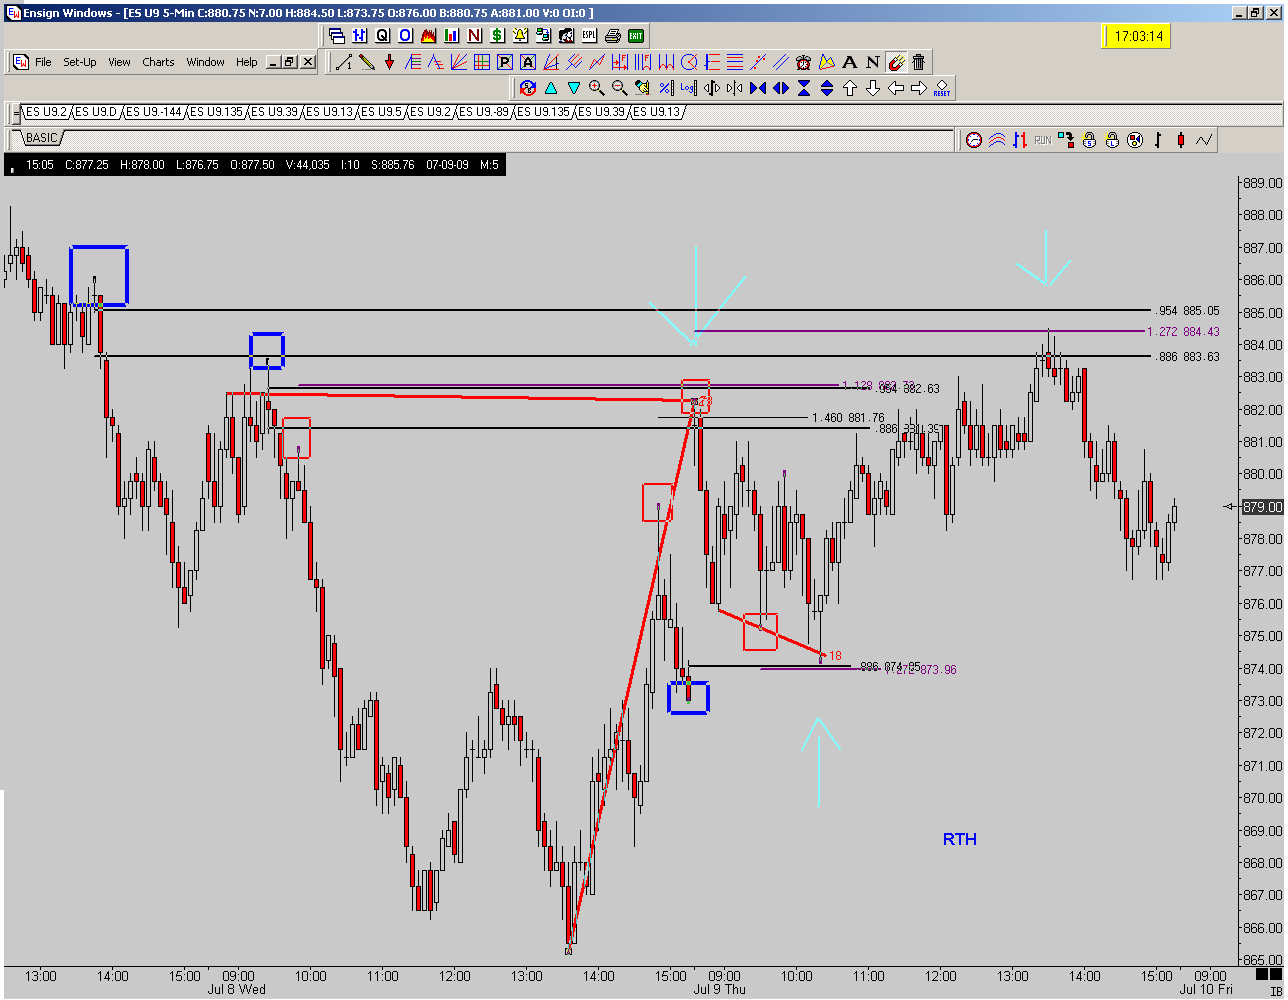Viewport: 1288px width, 1000px height.
Task: Toggle the magnet snap tool
Action: [x=896, y=62]
